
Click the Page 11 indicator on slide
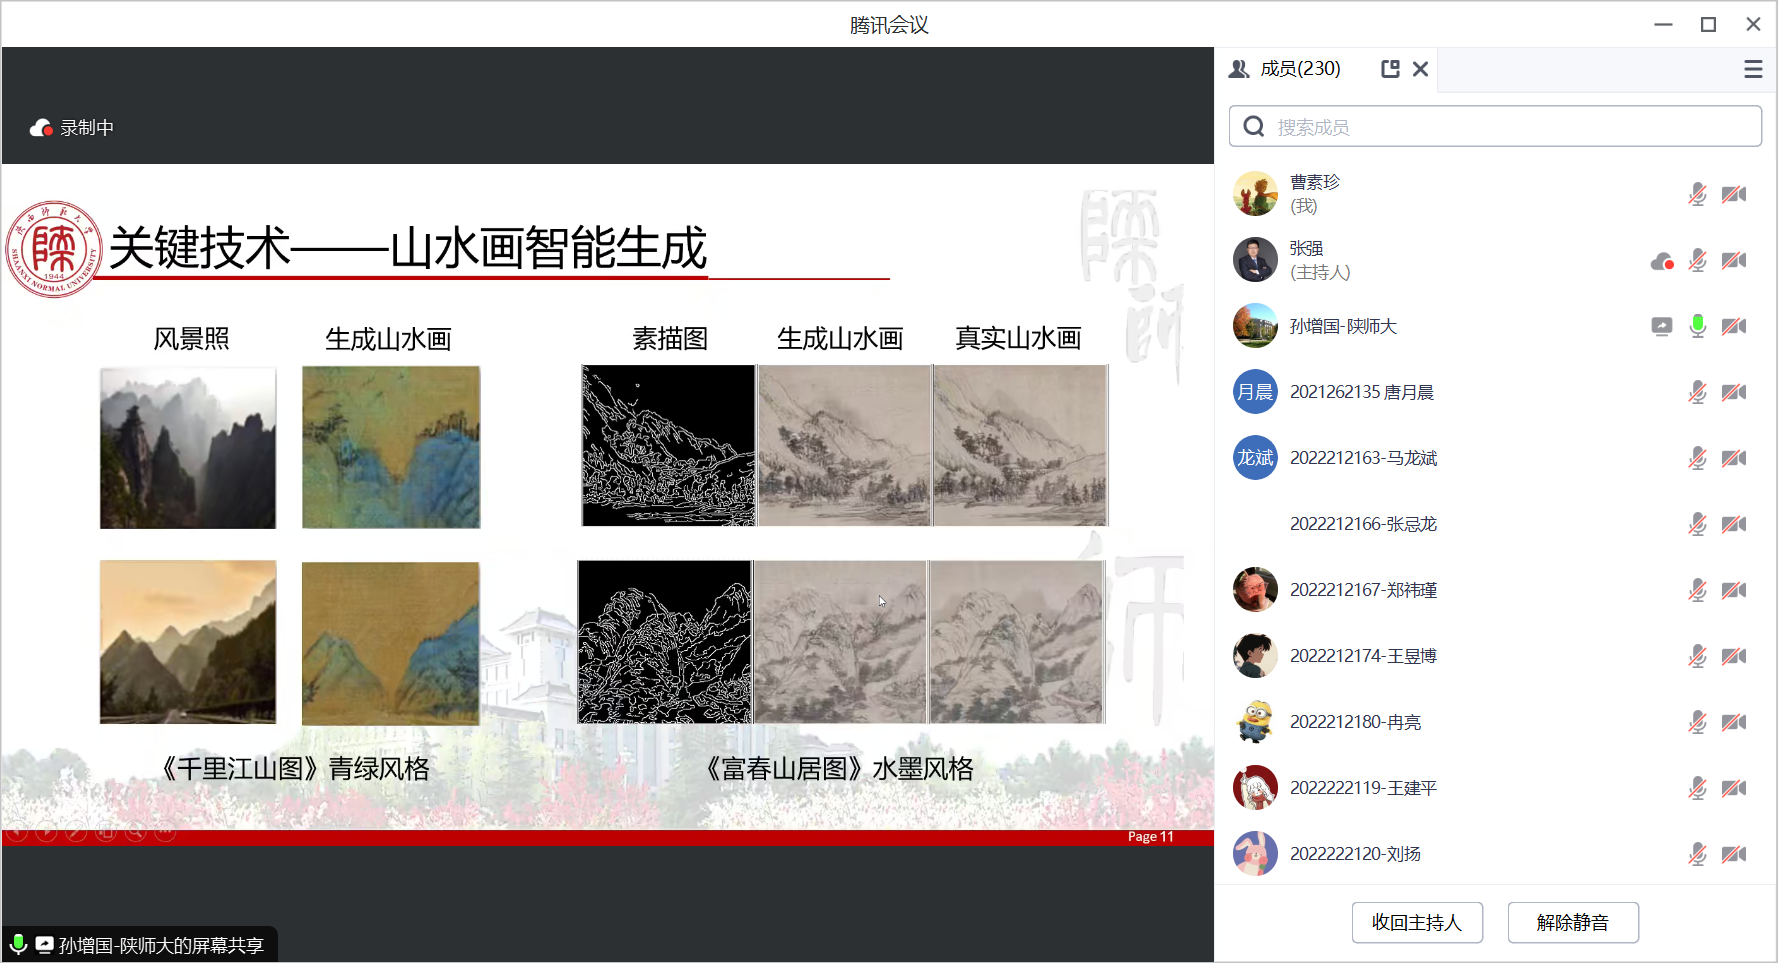(1151, 837)
